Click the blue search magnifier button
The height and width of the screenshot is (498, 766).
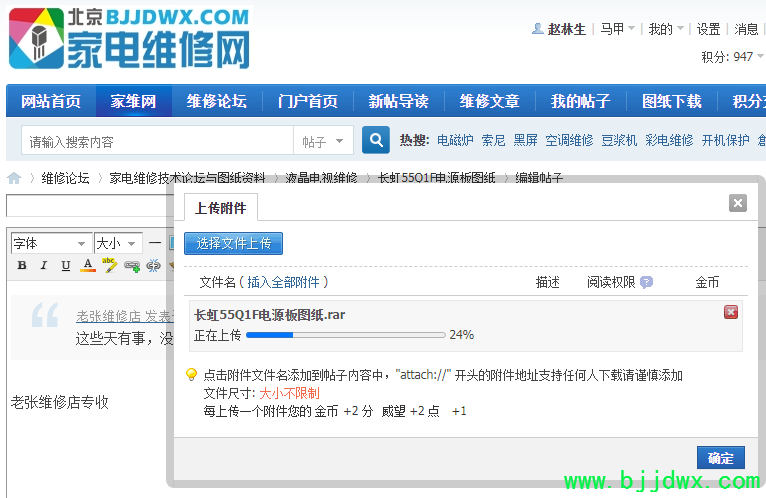point(375,141)
